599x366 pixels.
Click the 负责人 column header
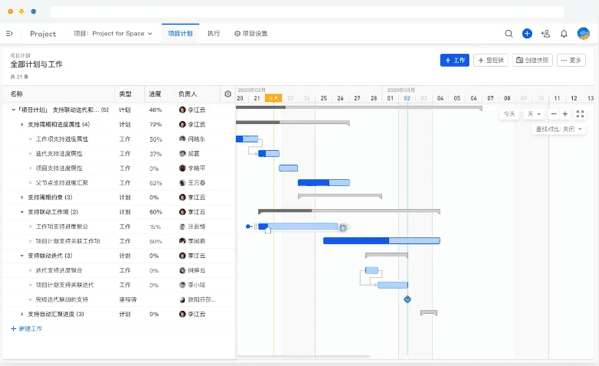188,94
